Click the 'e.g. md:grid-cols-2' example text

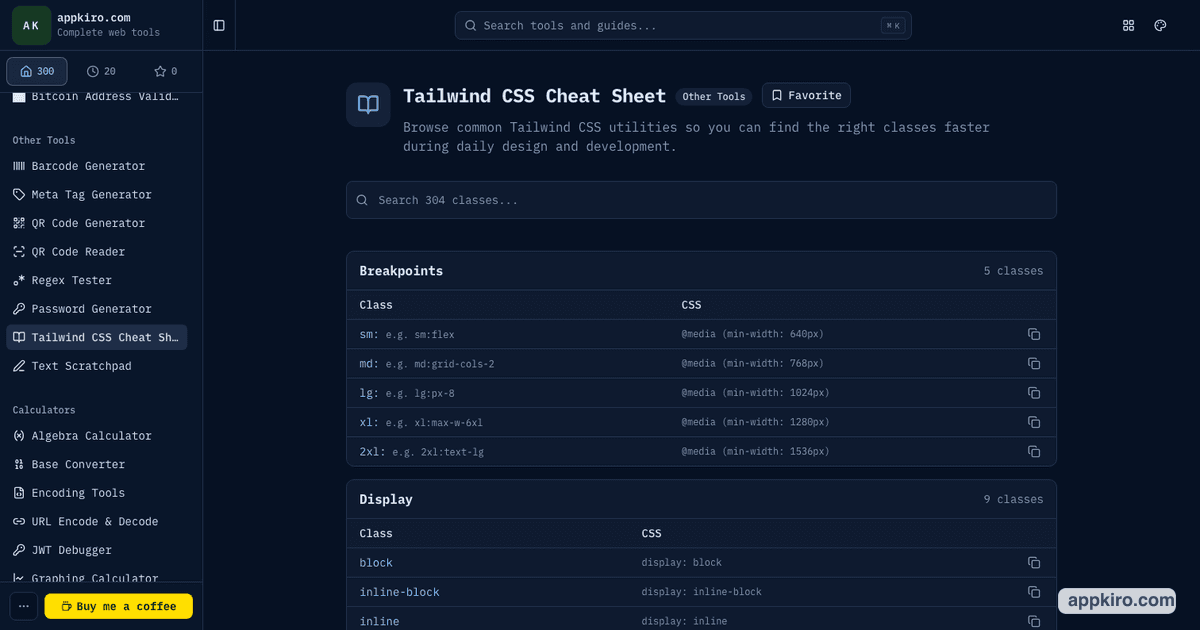pyautogui.click(x=440, y=364)
